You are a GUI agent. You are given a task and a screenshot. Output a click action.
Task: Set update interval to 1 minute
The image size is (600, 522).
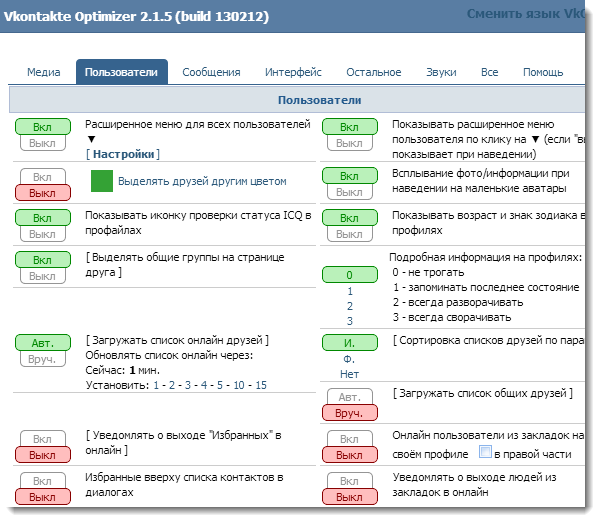(156, 385)
